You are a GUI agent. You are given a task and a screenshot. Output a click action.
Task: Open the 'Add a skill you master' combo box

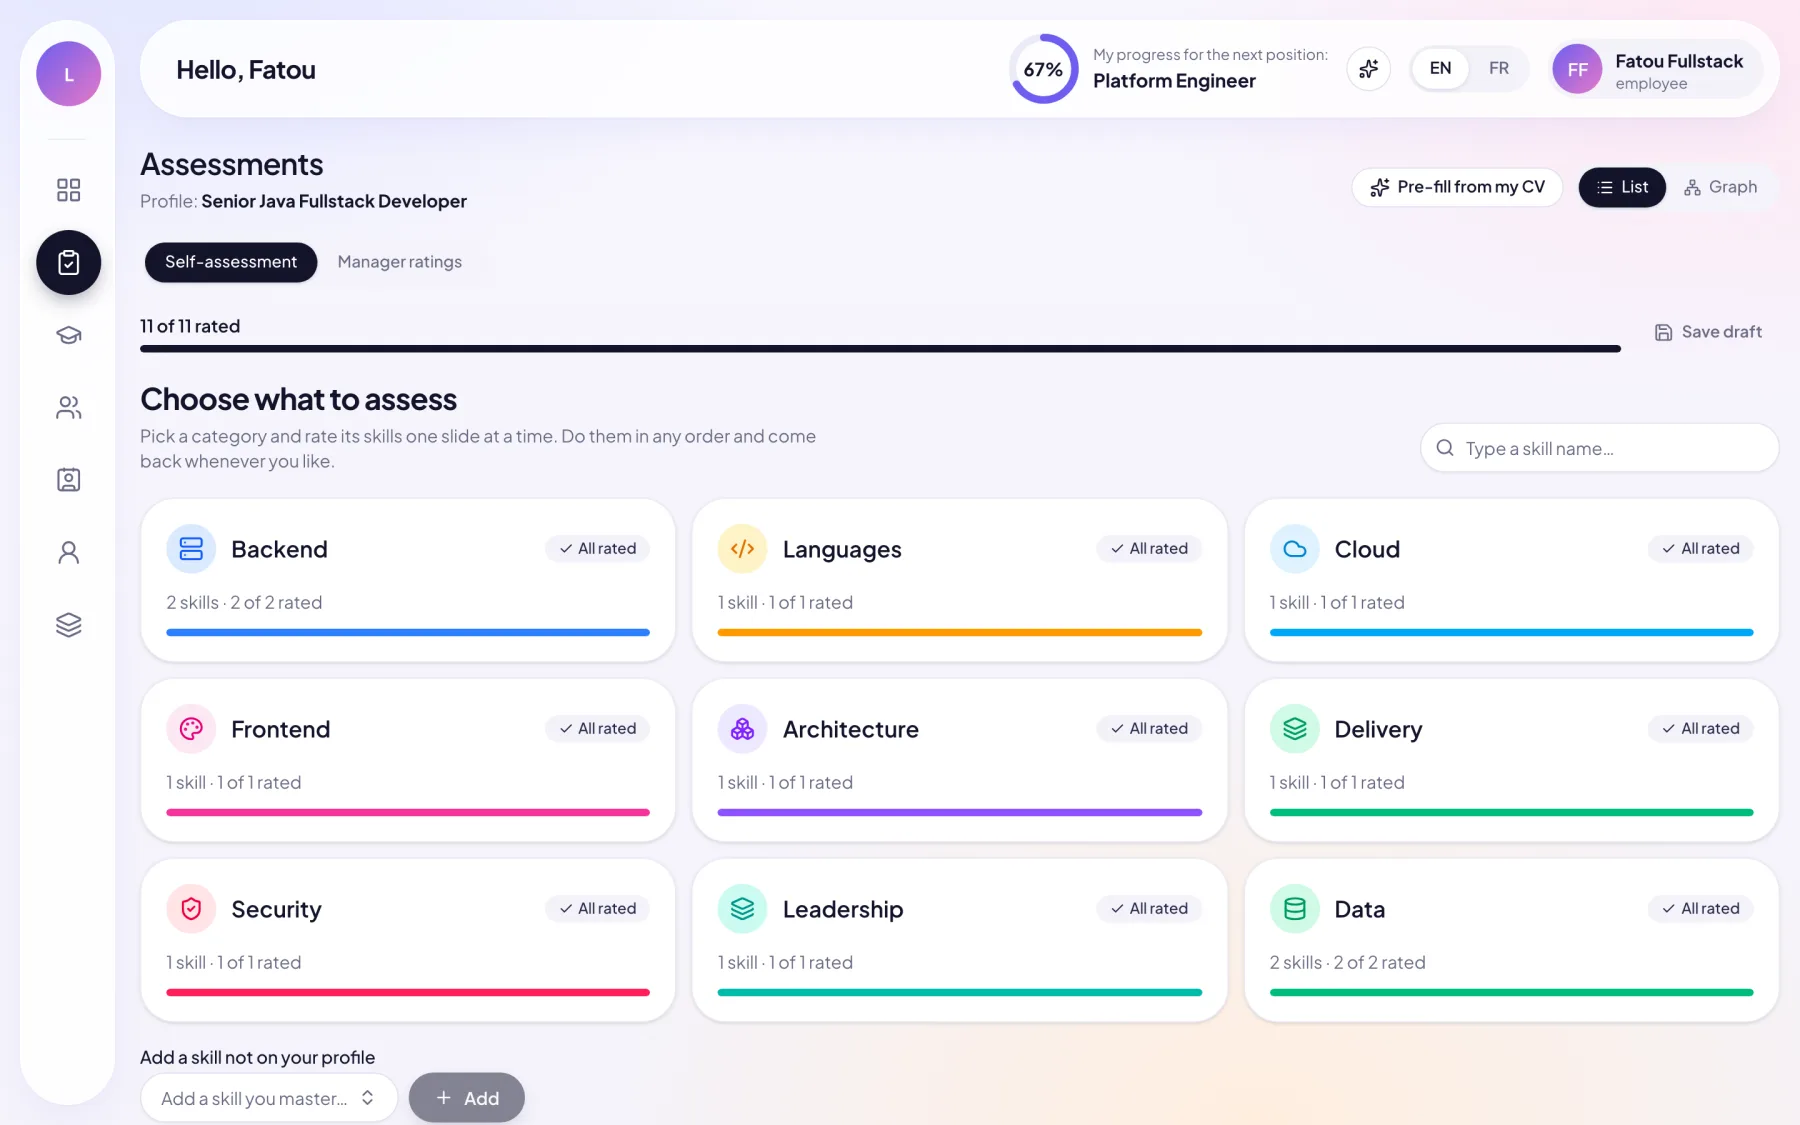click(268, 1098)
